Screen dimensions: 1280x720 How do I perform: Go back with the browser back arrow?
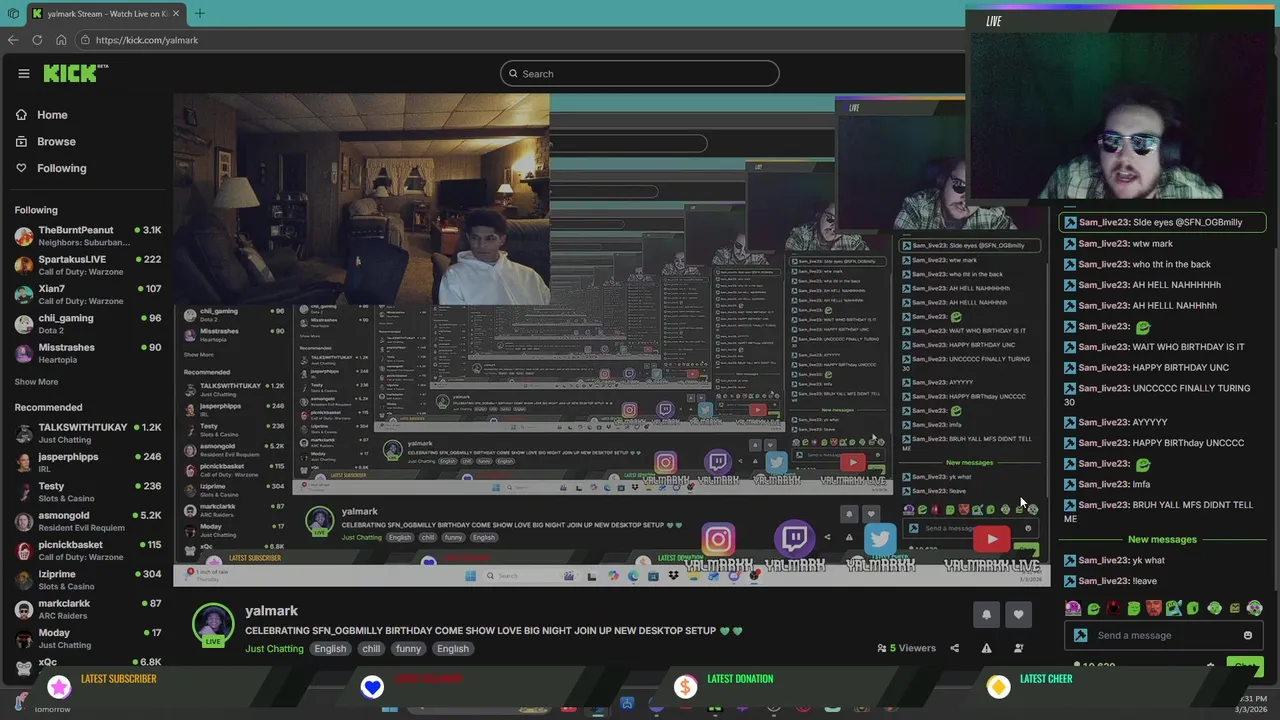click(x=13, y=40)
